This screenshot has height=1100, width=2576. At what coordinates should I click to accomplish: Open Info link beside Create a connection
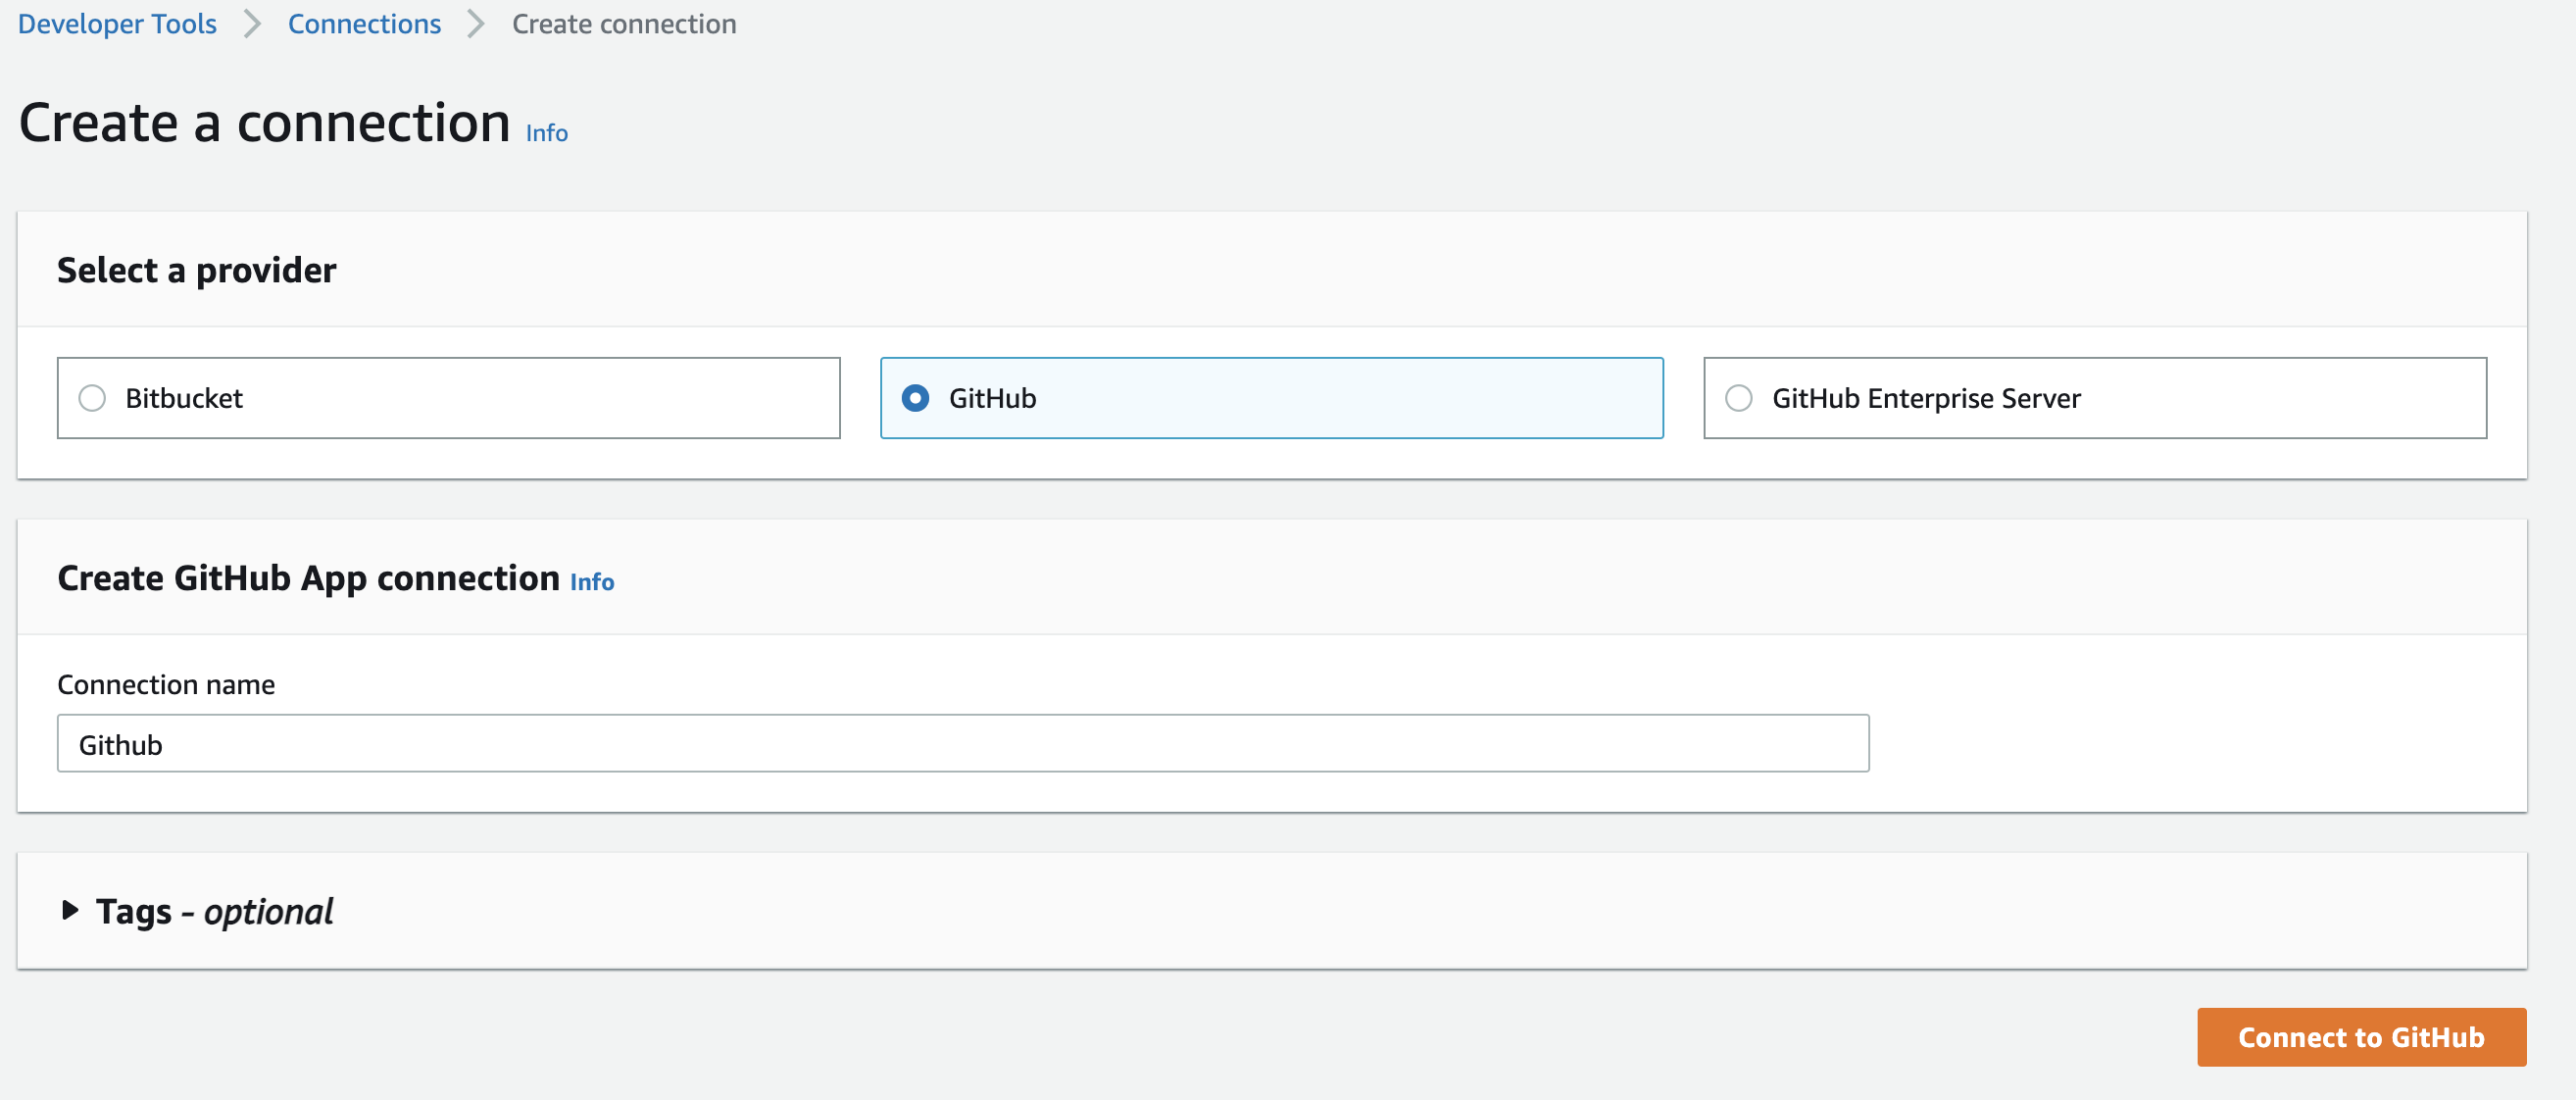(x=547, y=133)
